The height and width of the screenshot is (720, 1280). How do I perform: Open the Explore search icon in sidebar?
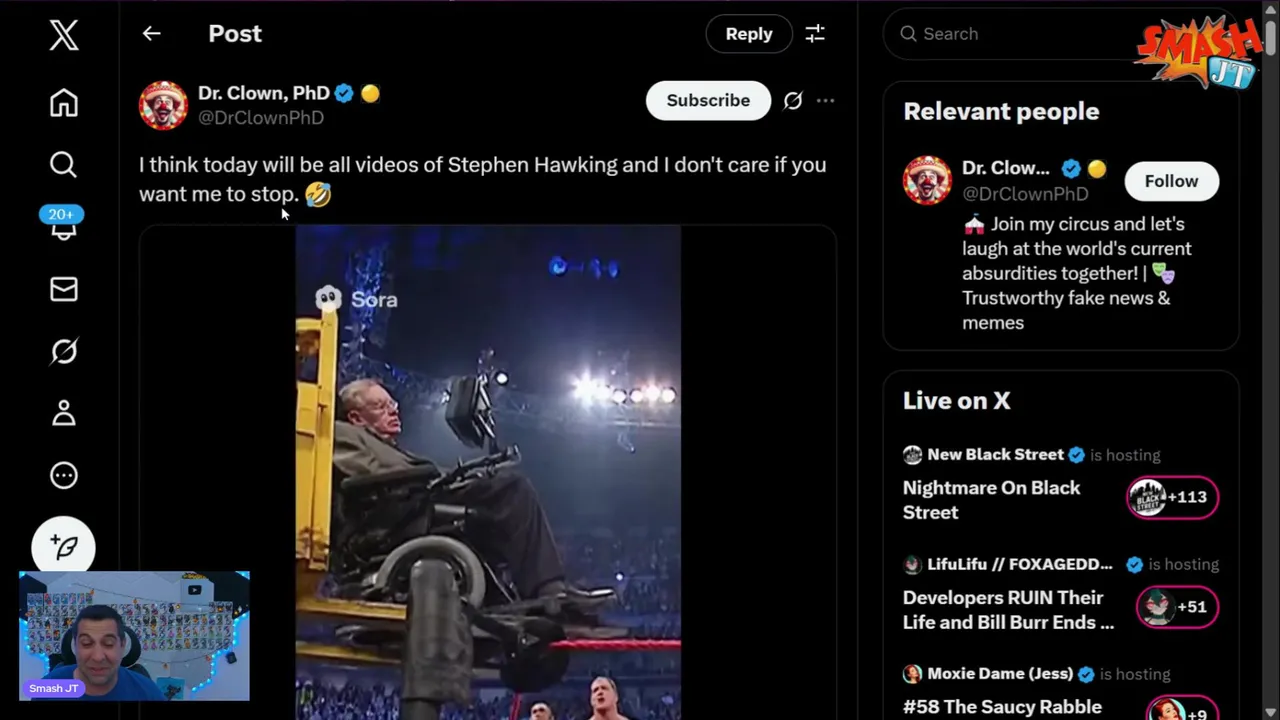[64, 165]
